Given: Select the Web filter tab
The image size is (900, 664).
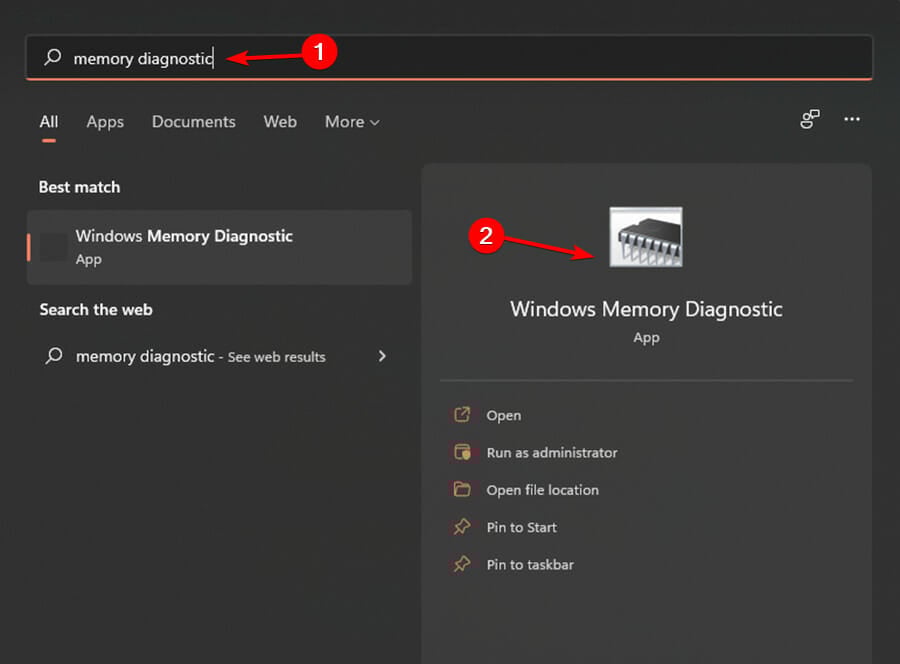Looking at the screenshot, I should (280, 122).
